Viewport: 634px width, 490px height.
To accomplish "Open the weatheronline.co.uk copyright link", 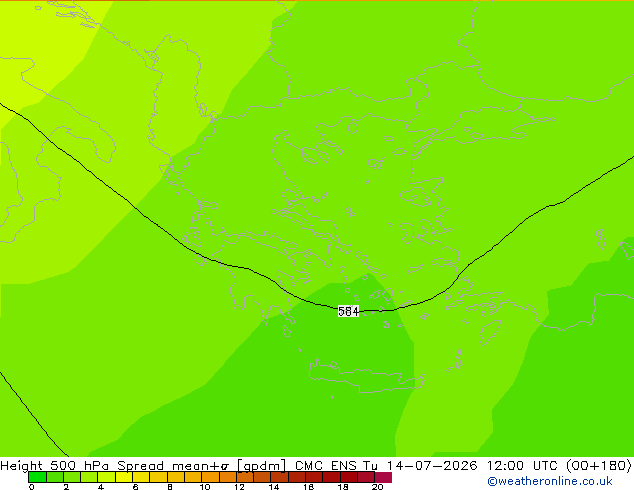I will point(550,481).
